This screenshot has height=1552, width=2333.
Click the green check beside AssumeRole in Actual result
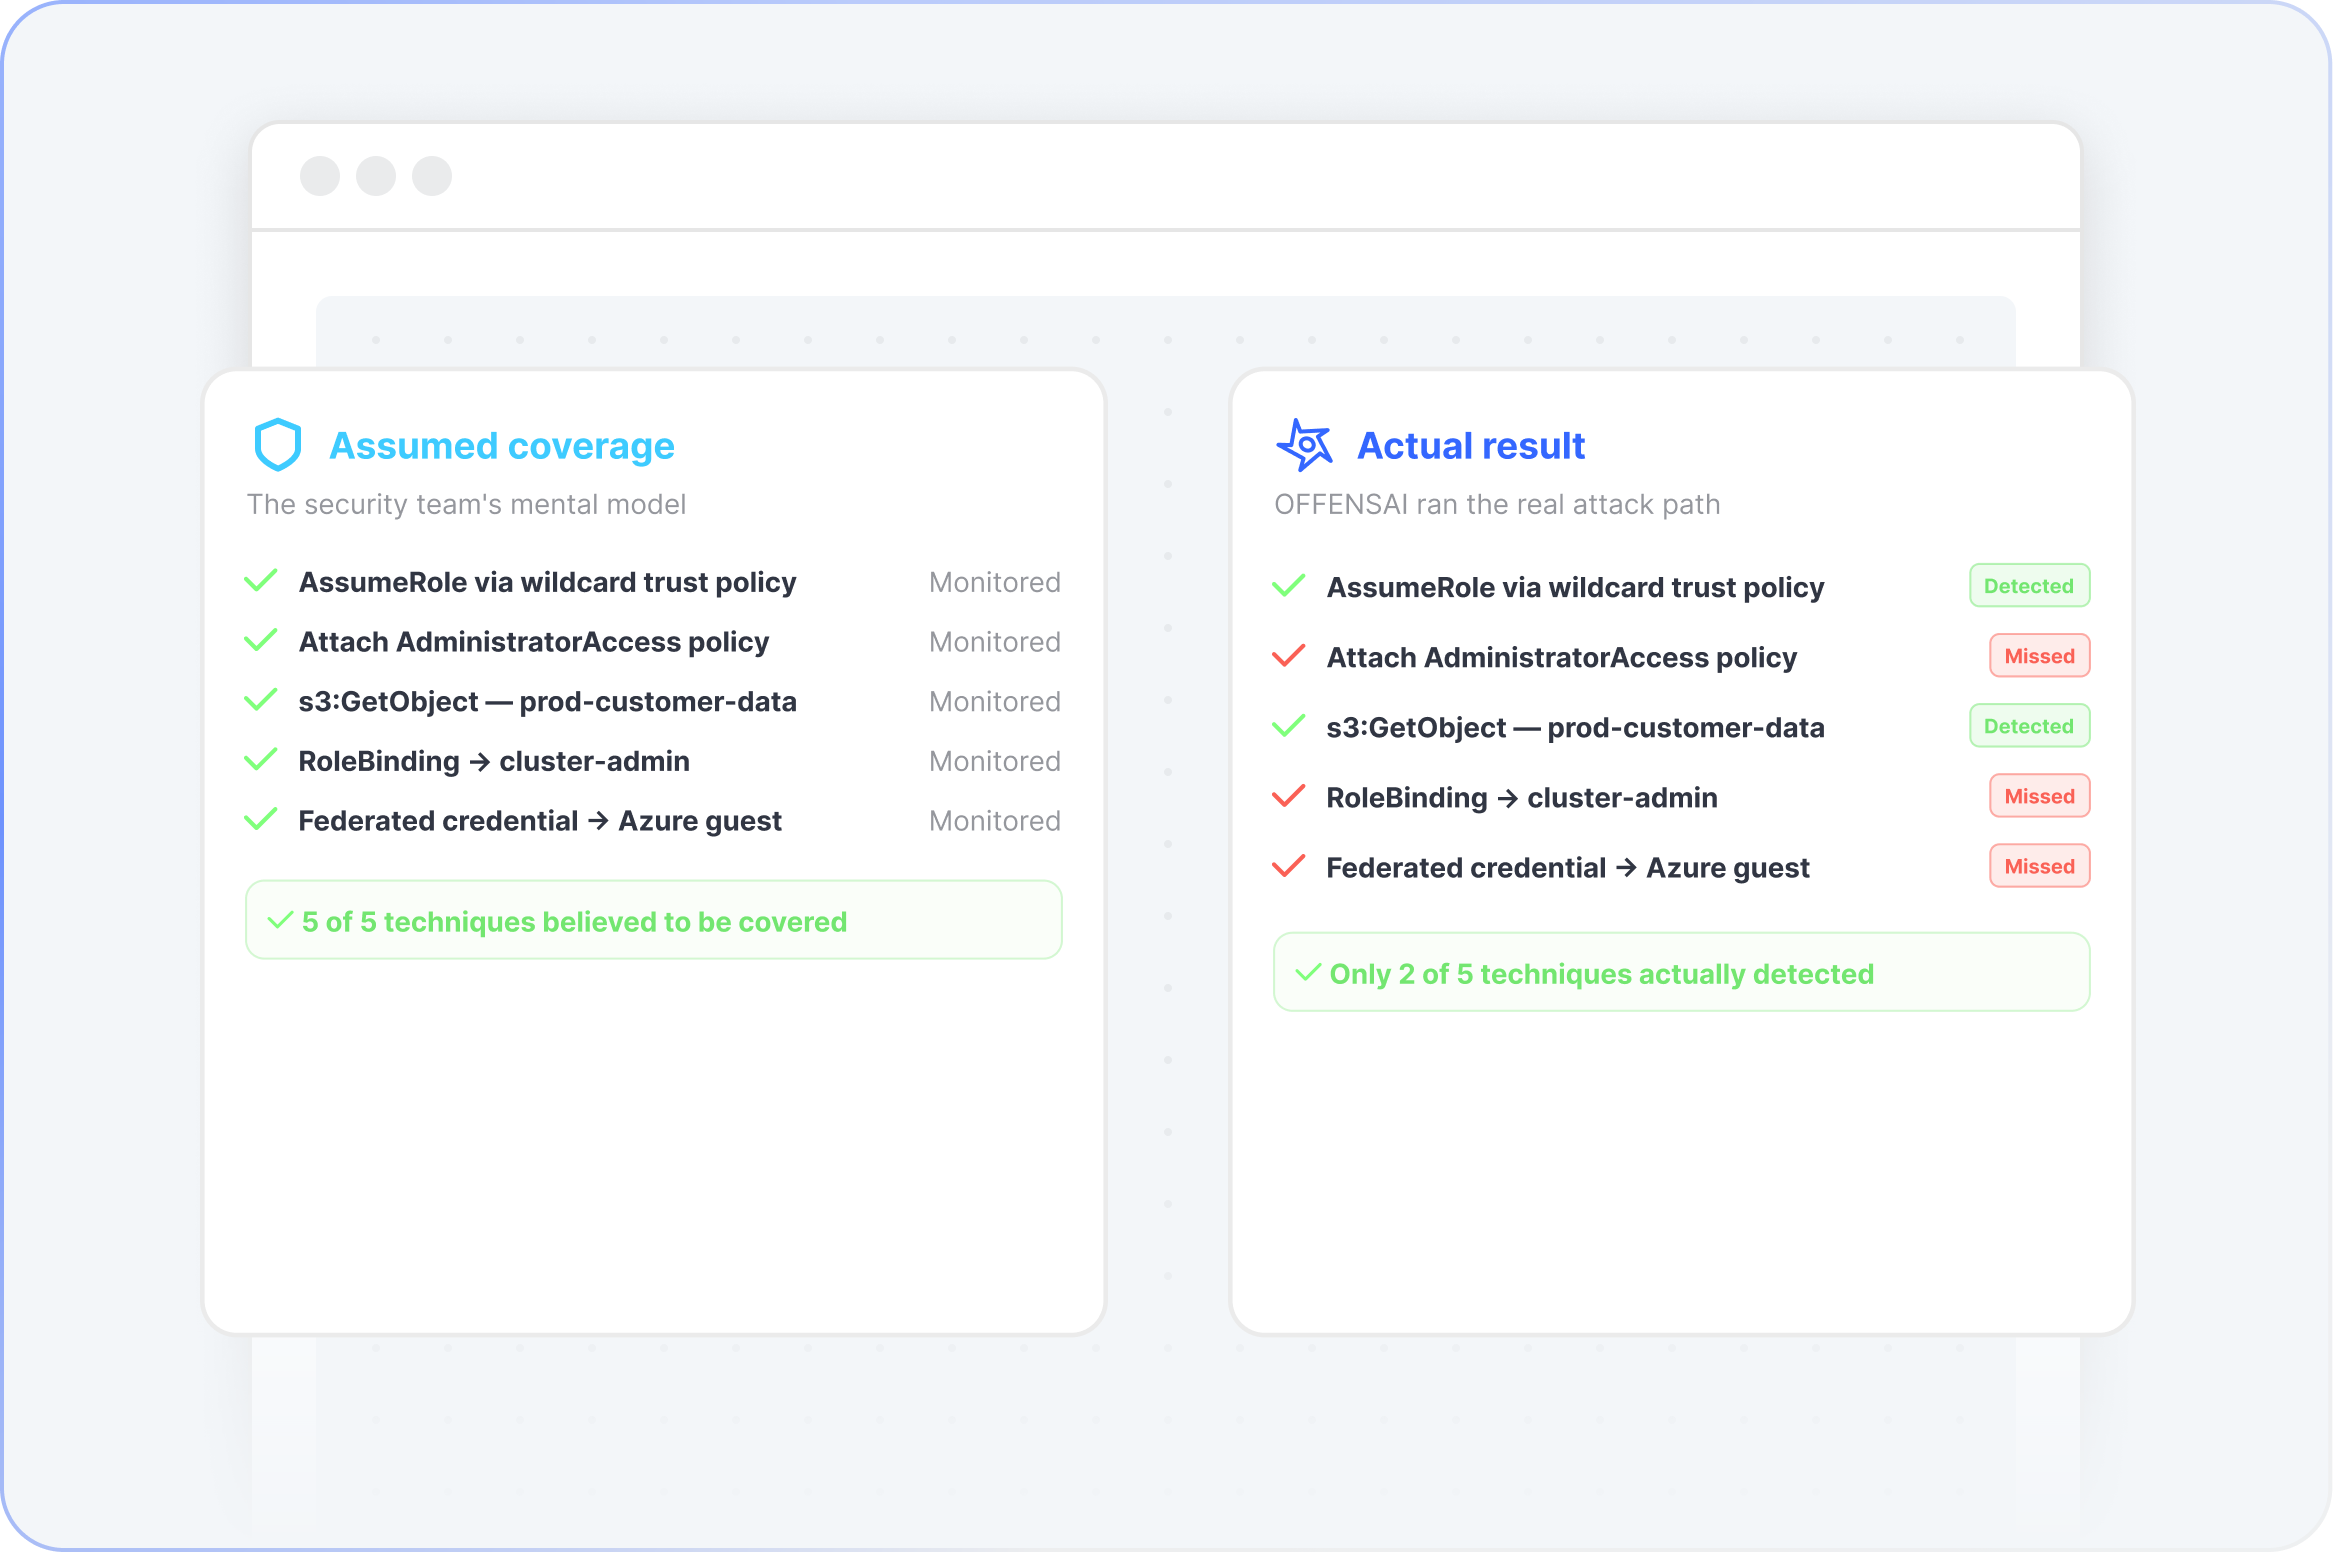[1289, 586]
